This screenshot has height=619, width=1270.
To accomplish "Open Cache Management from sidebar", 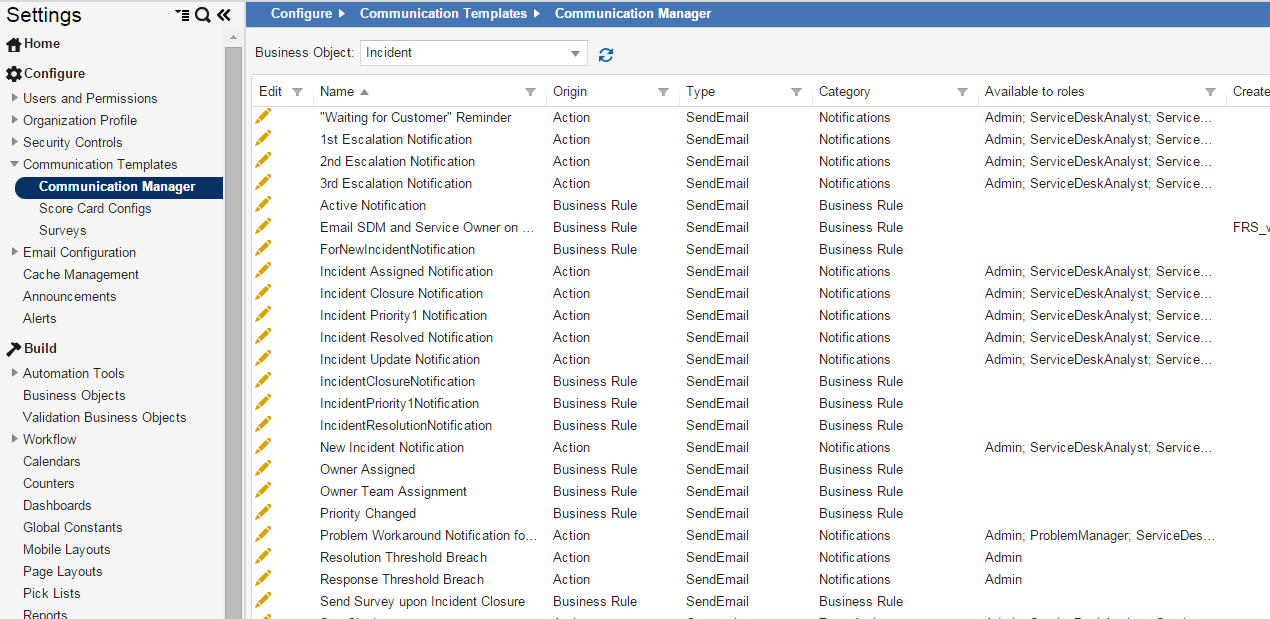I will 81,274.
